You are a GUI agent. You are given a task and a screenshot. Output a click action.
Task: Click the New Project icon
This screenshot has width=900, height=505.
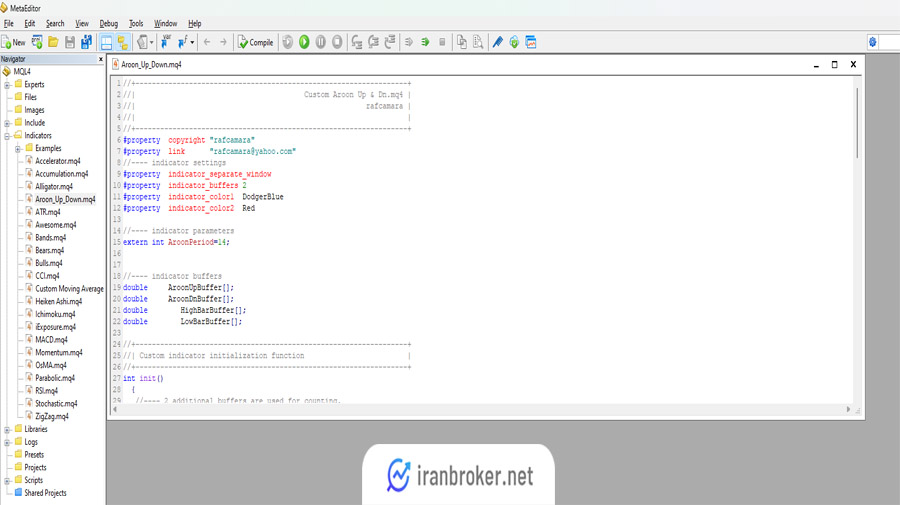[x=37, y=42]
